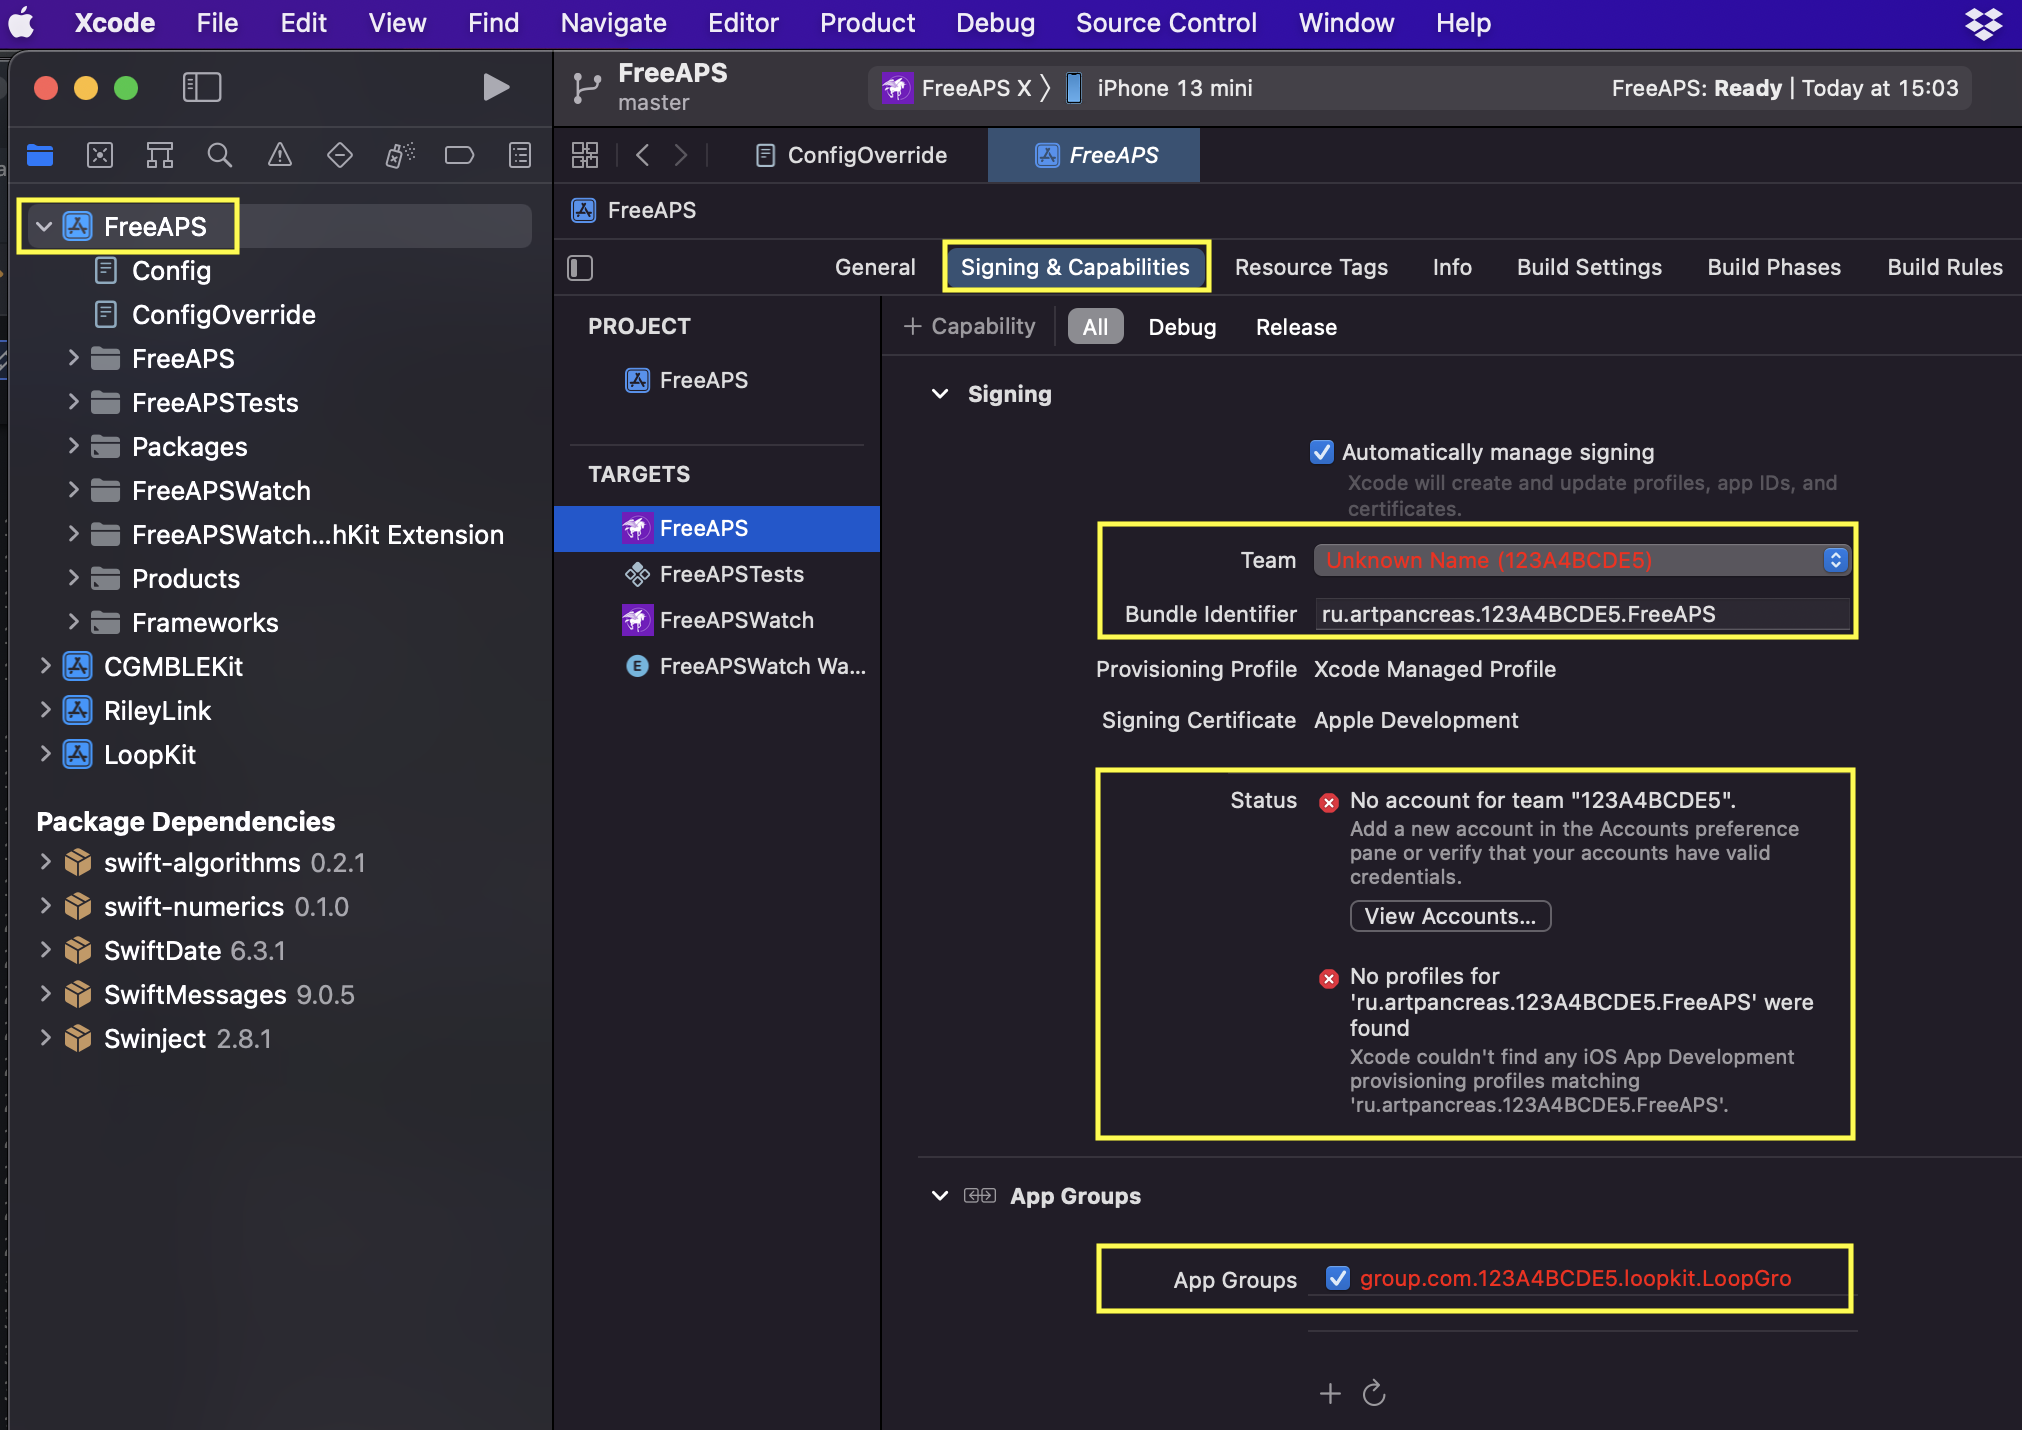Open the Apple menu
2022x1430 pixels.
click(22, 23)
